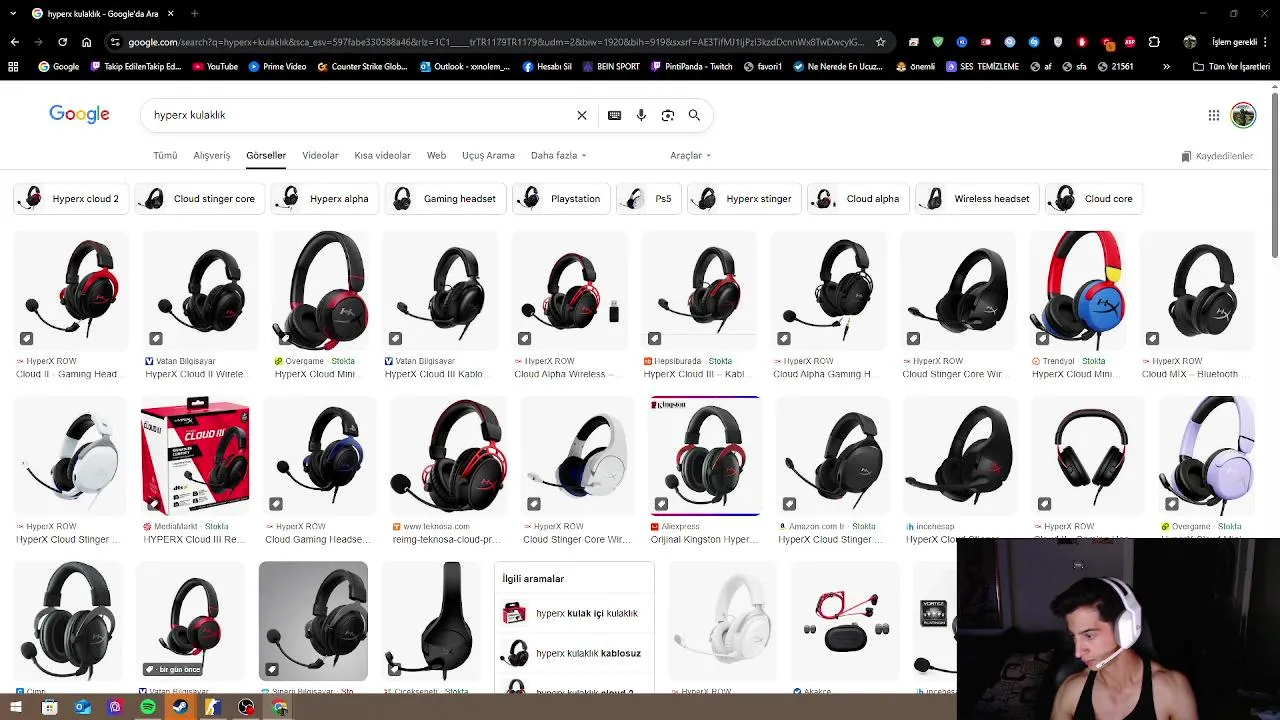
Task: Open the Chrome extensions puzzle icon
Action: 1154,42
